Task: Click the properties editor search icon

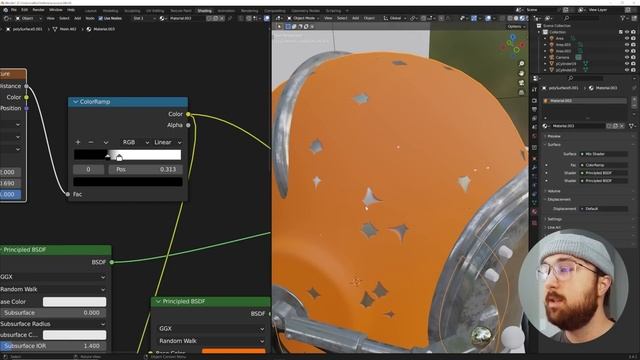Action: (x=571, y=78)
